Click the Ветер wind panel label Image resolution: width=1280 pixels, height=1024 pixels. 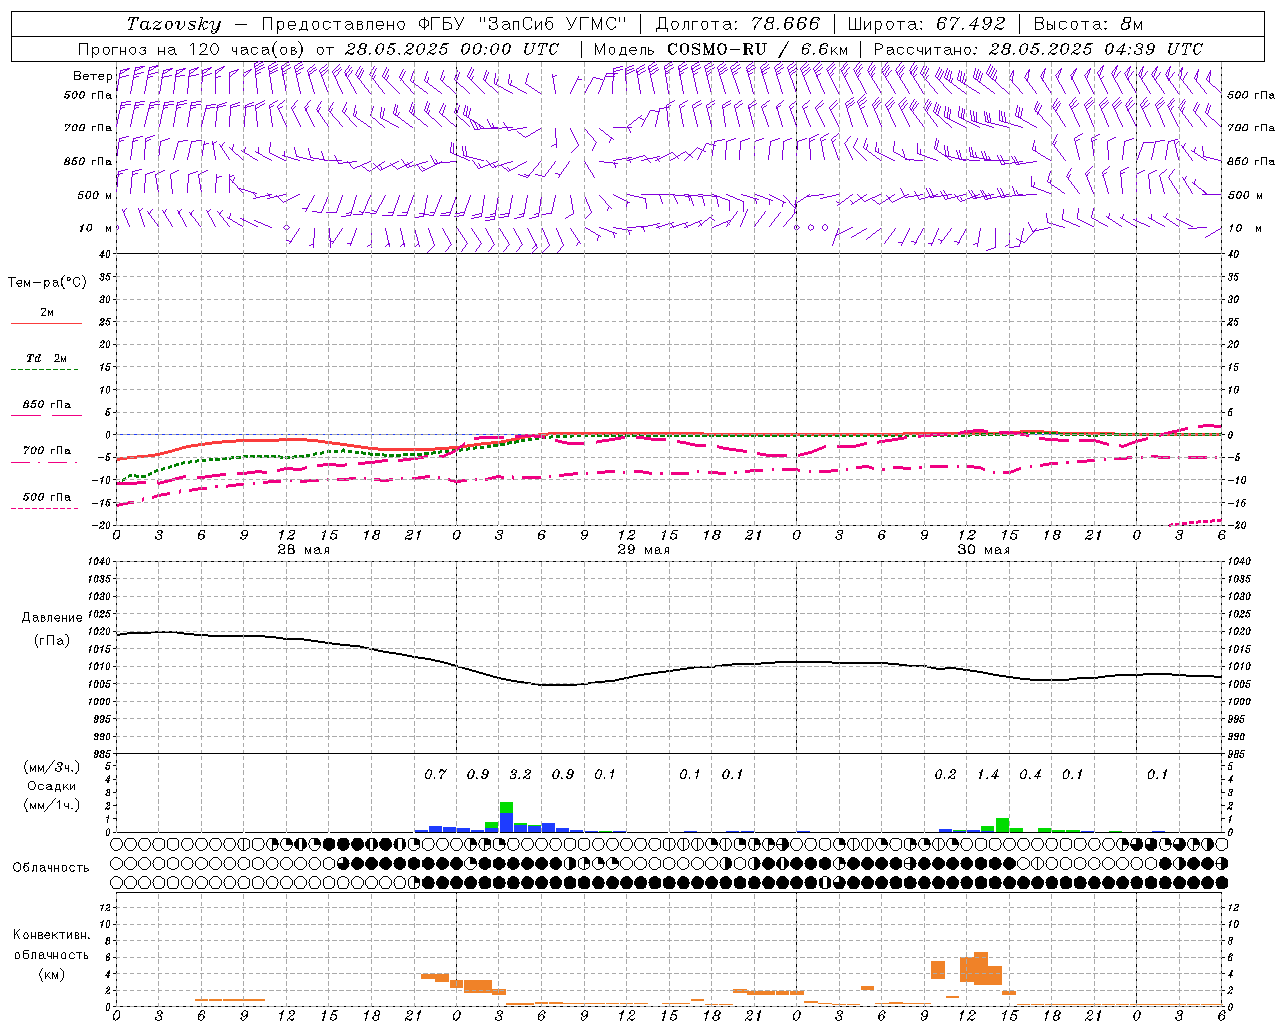(92, 76)
